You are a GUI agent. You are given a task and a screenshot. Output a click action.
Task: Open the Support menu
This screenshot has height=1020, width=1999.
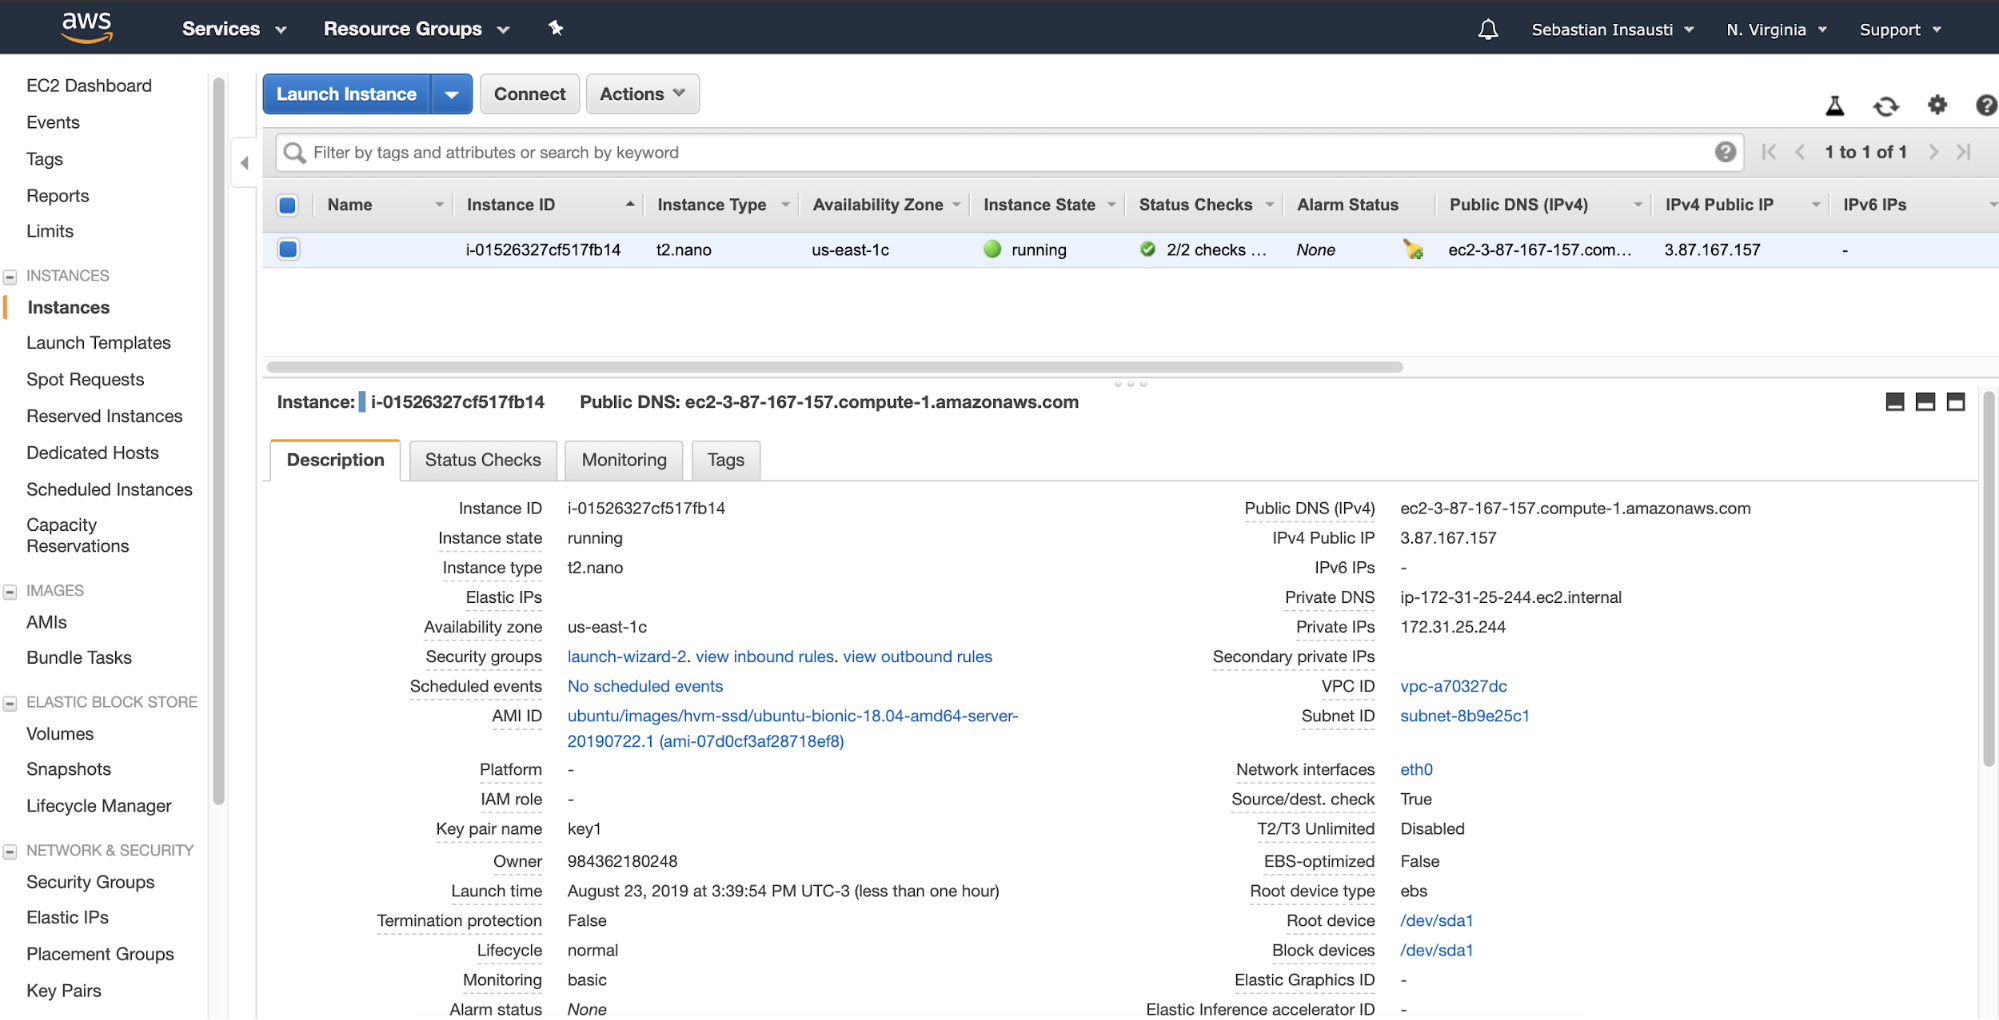(1900, 30)
